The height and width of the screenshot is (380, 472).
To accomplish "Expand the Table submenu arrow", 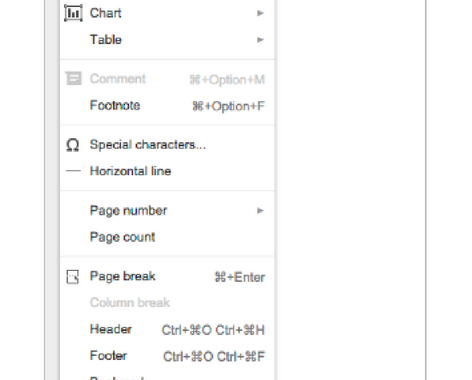I will 260,40.
